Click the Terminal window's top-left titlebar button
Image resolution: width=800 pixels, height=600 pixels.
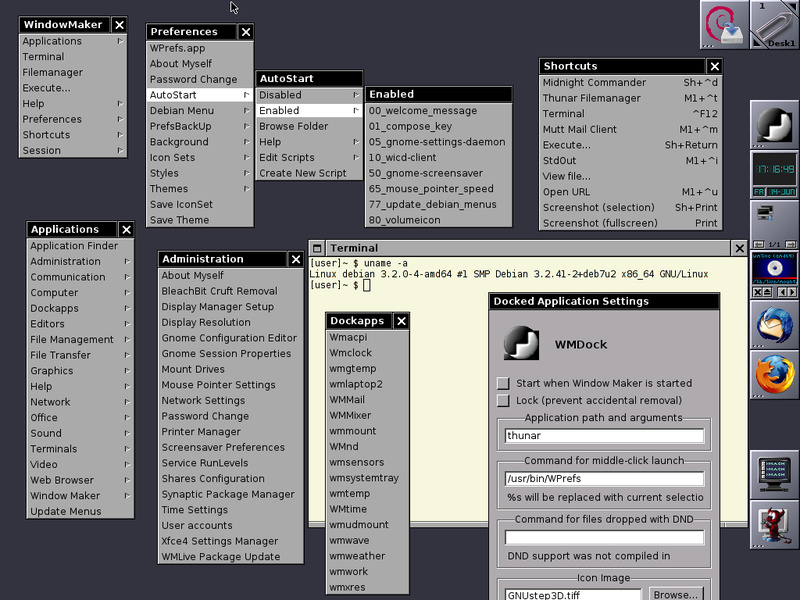pos(317,248)
